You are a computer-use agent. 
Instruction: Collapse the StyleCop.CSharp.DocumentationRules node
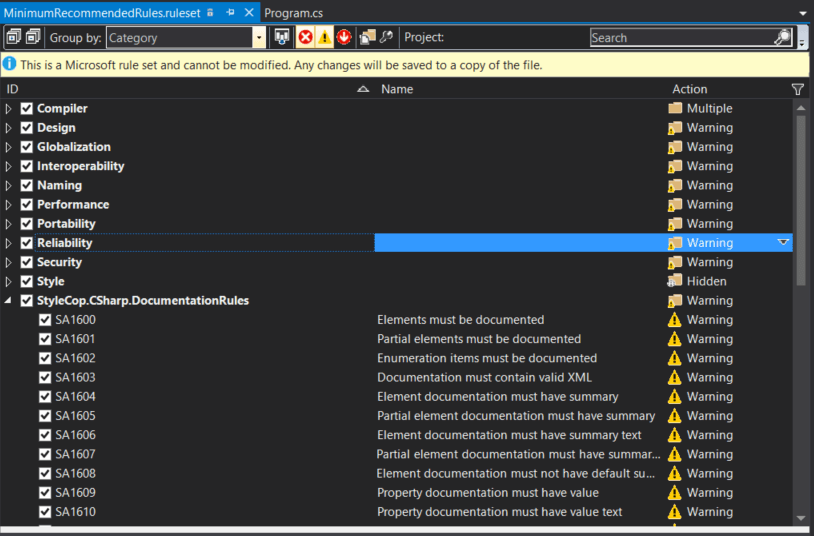[x=8, y=301]
